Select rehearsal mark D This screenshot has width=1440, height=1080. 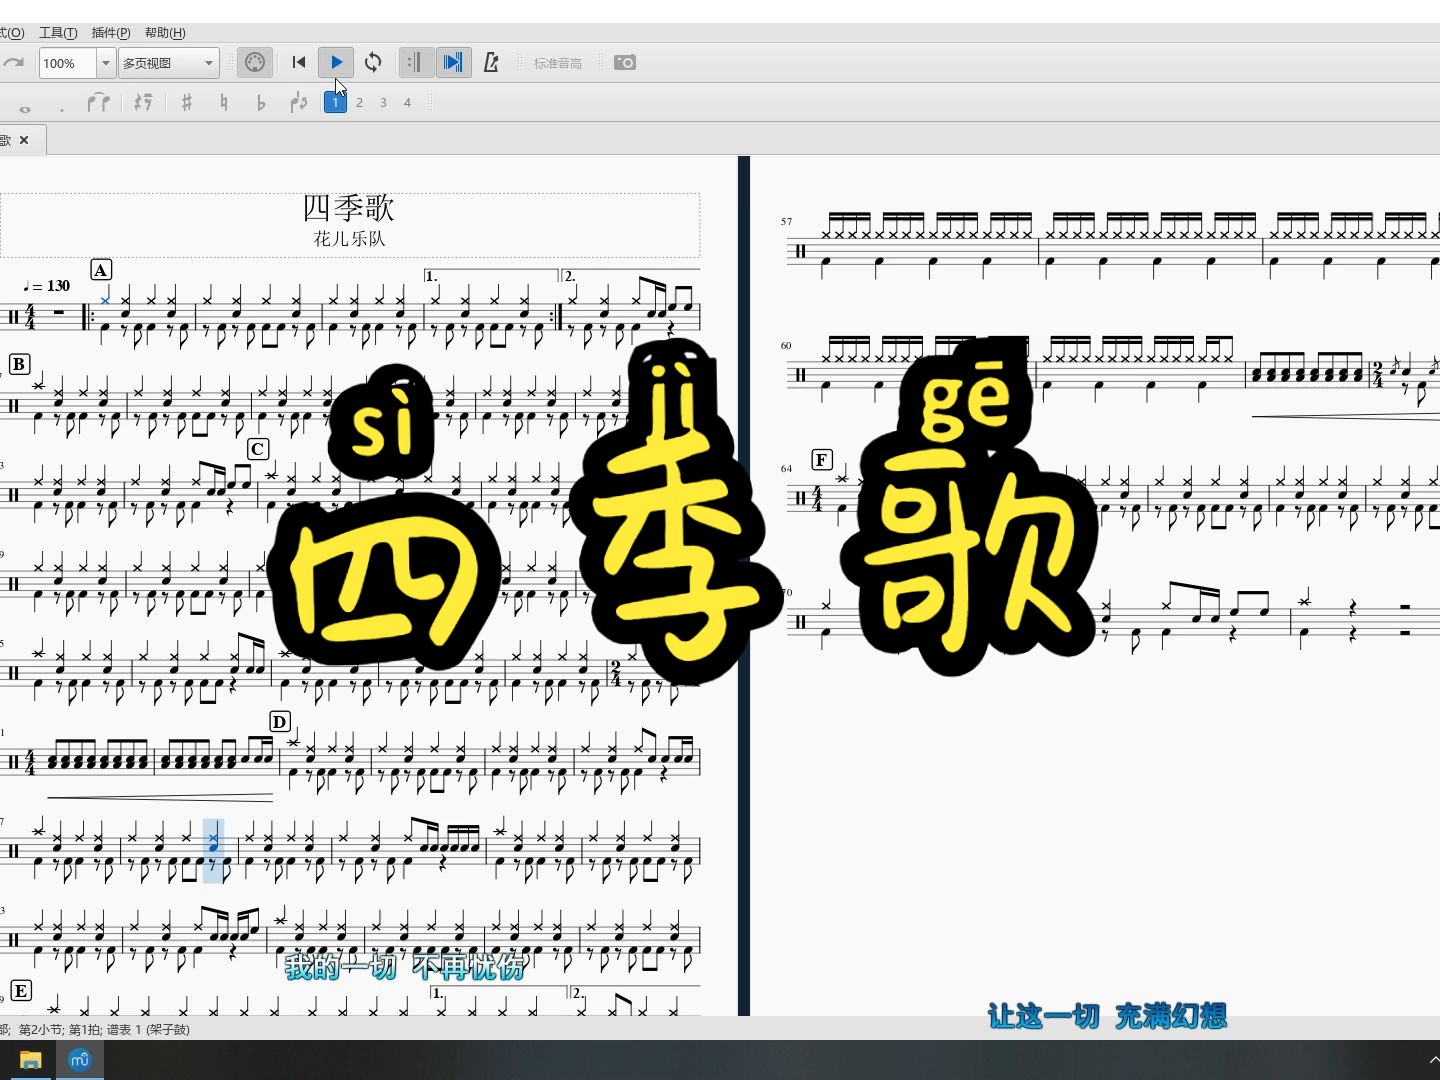[280, 722]
